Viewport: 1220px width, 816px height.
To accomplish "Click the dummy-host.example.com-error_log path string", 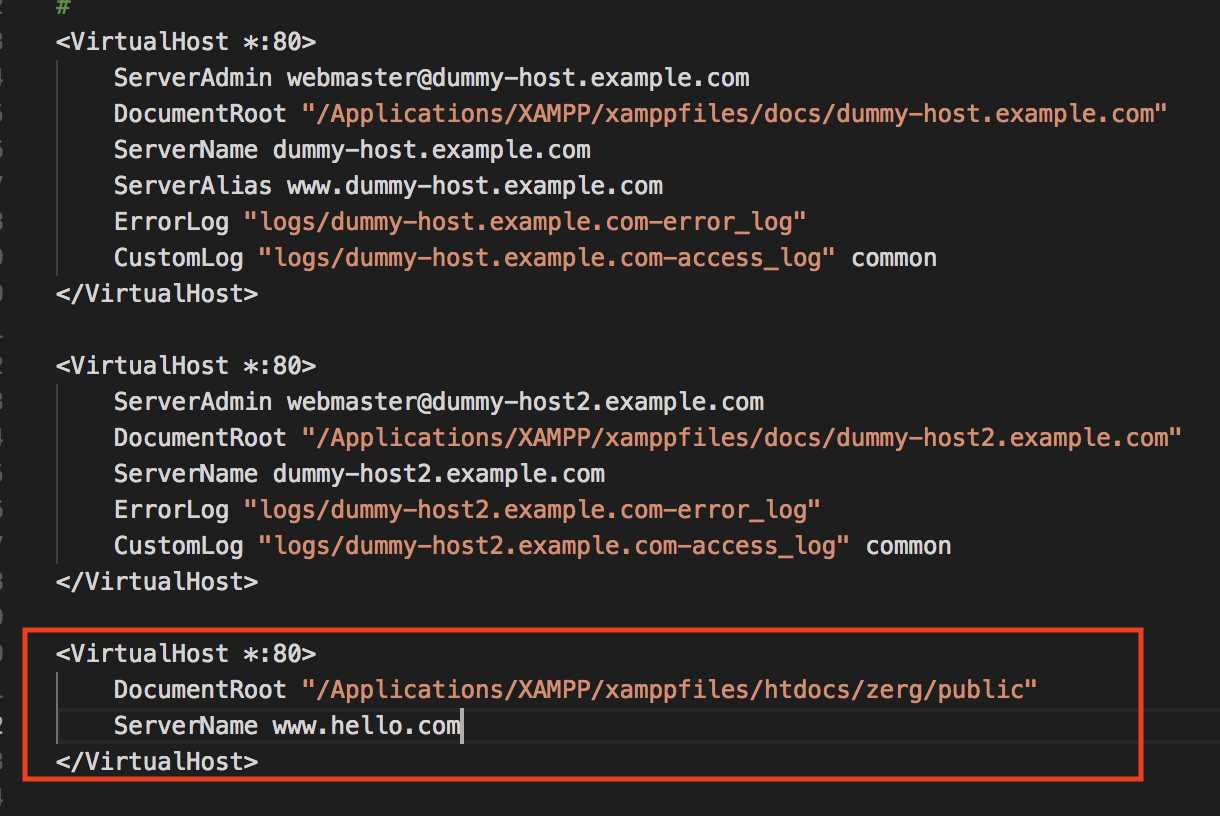I will click(525, 222).
